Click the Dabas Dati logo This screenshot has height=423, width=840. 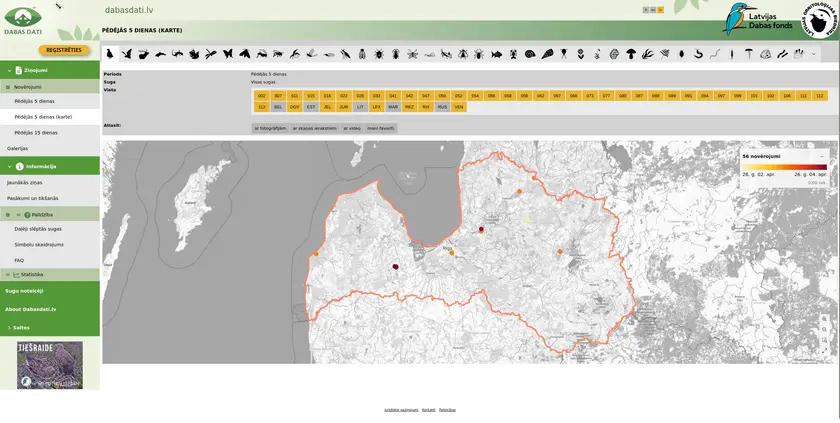(x=22, y=21)
